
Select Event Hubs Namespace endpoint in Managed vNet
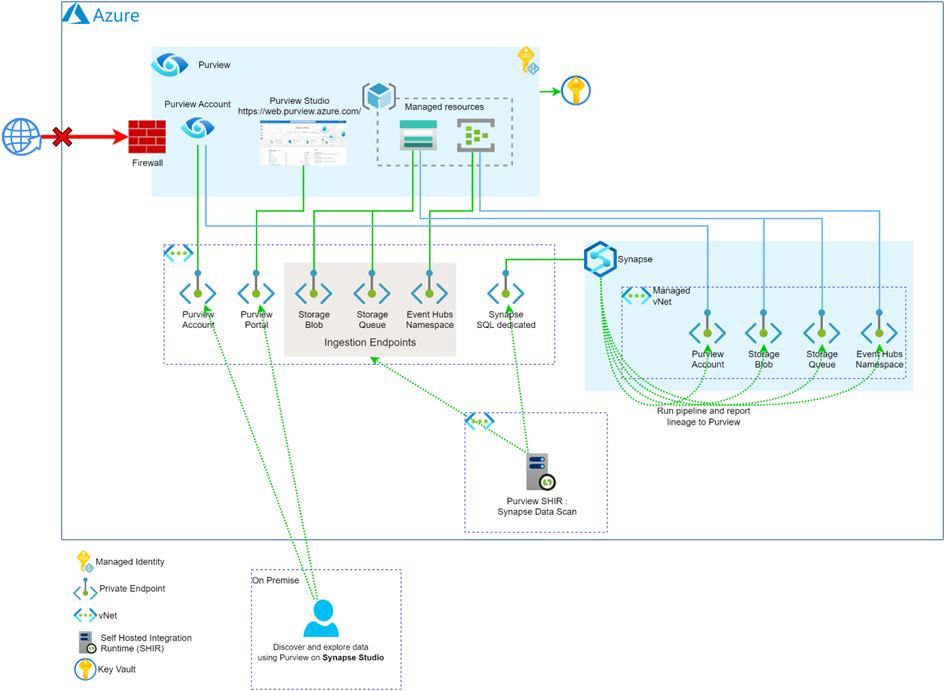point(879,333)
